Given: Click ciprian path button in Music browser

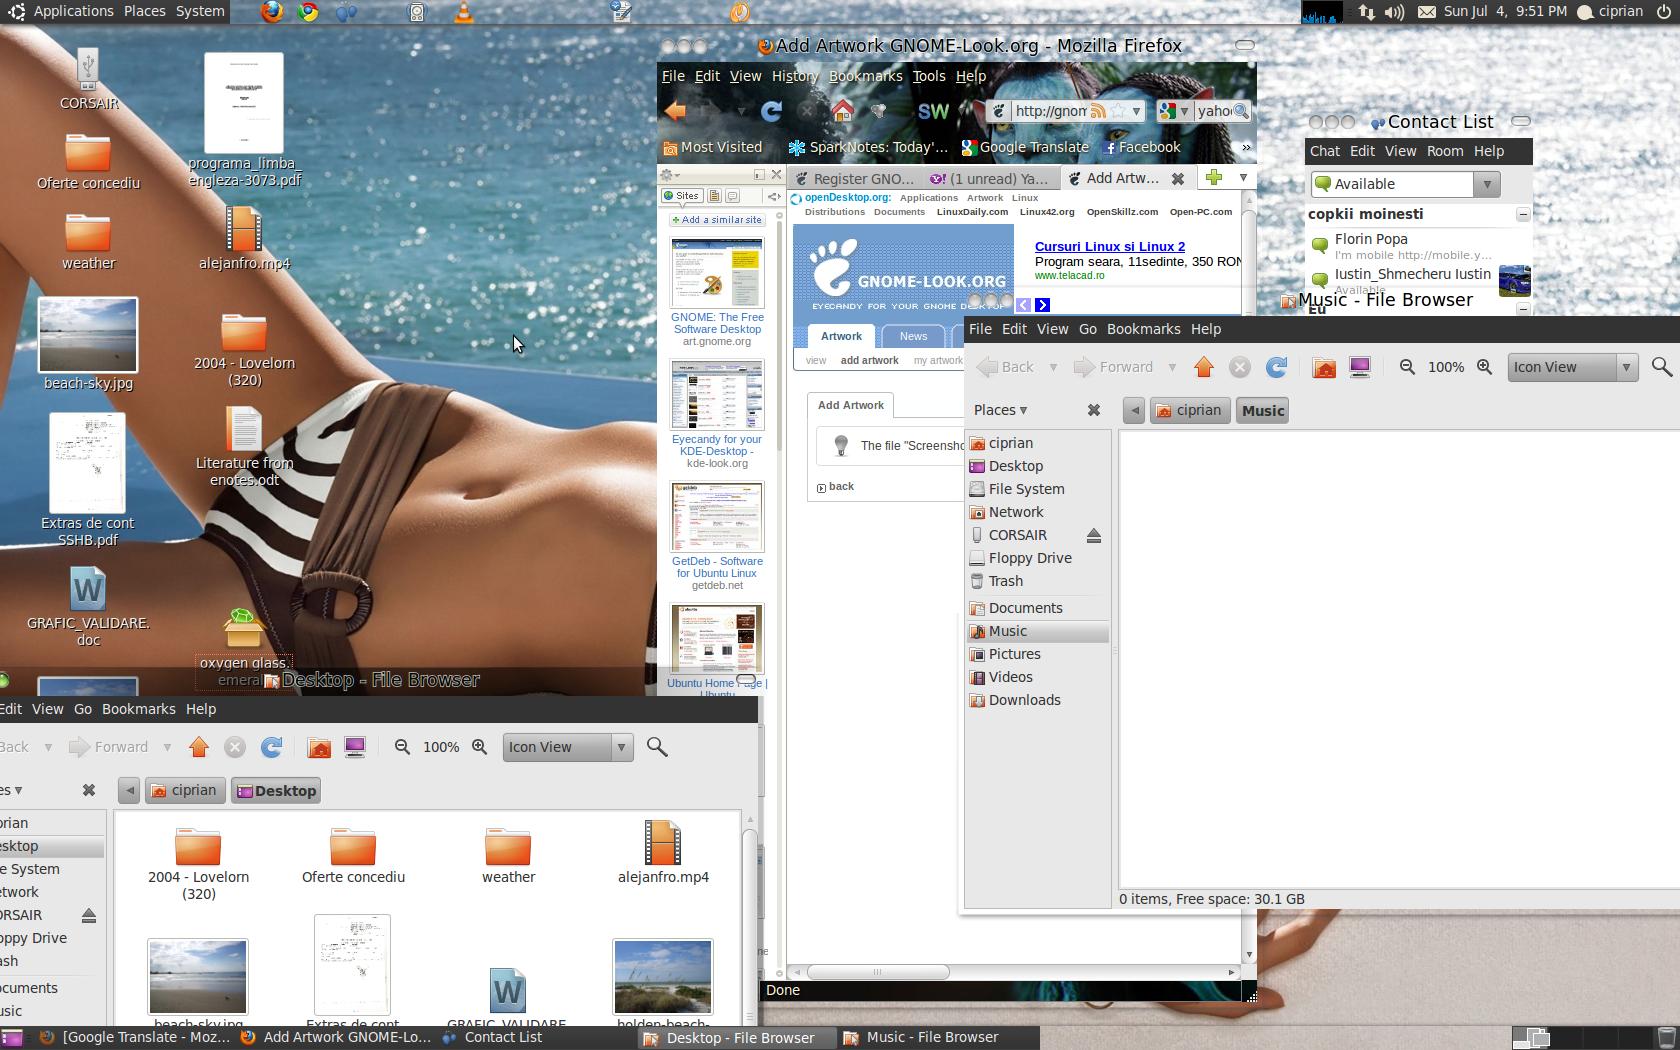Looking at the screenshot, I should tap(1190, 410).
